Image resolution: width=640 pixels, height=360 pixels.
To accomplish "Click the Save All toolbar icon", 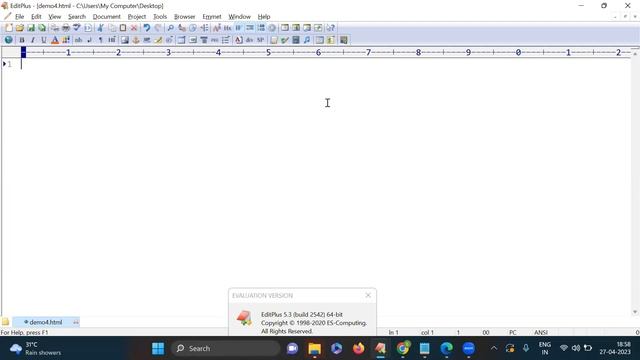I will pyautogui.click(x=42, y=28).
